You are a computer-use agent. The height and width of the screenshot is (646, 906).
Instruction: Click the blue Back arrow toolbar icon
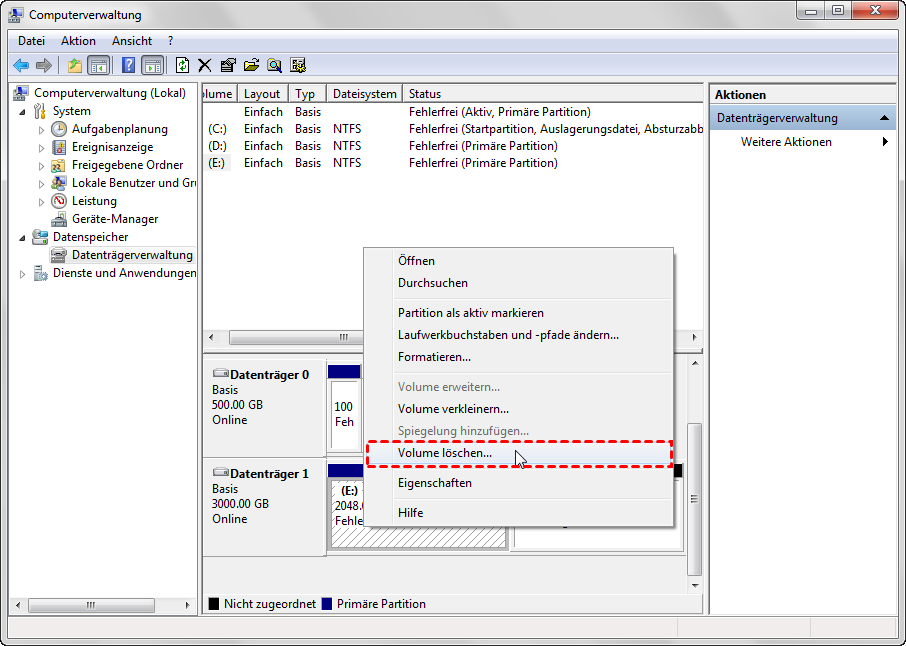tap(21, 65)
